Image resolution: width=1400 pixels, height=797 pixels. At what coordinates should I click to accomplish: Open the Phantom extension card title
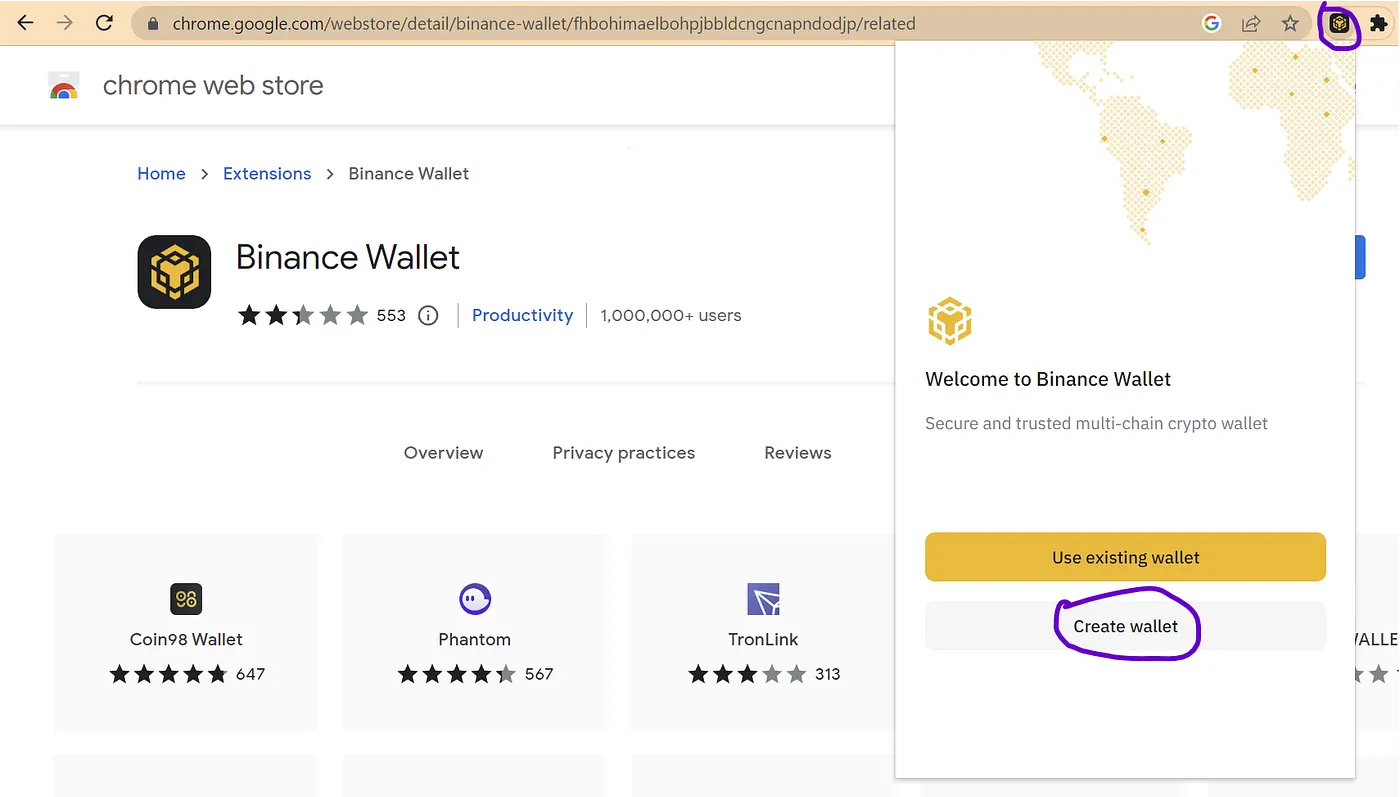(474, 640)
